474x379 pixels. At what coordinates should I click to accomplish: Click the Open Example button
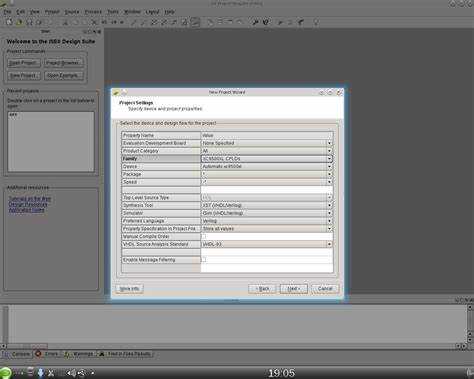click(x=63, y=76)
